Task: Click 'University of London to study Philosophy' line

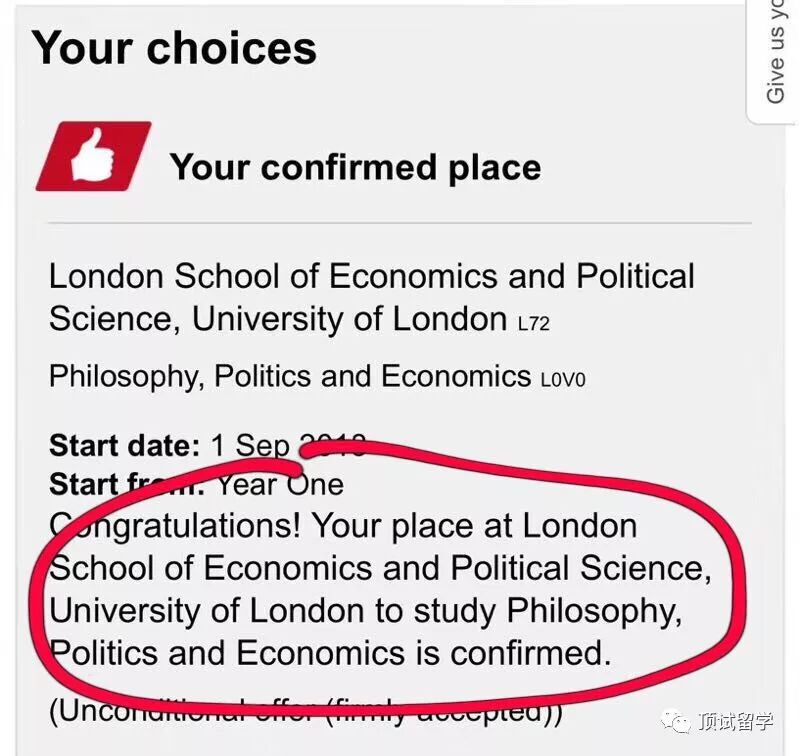Action: (365, 611)
